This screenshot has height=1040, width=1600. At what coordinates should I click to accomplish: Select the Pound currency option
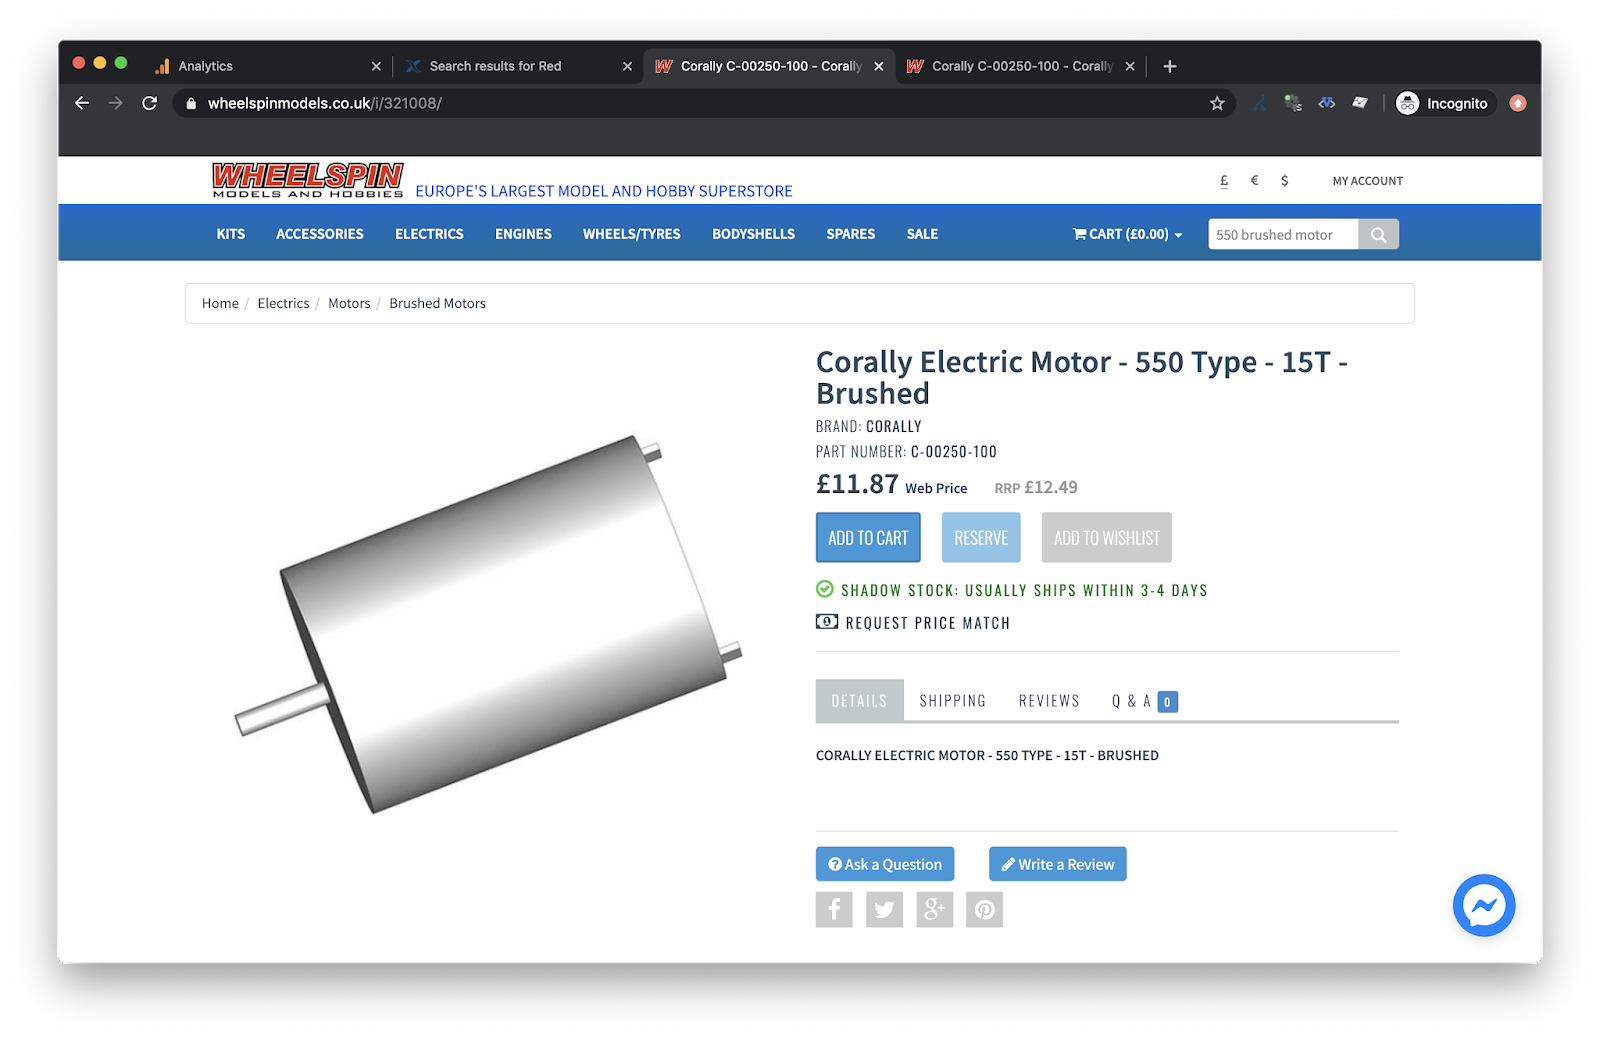tap(1223, 180)
